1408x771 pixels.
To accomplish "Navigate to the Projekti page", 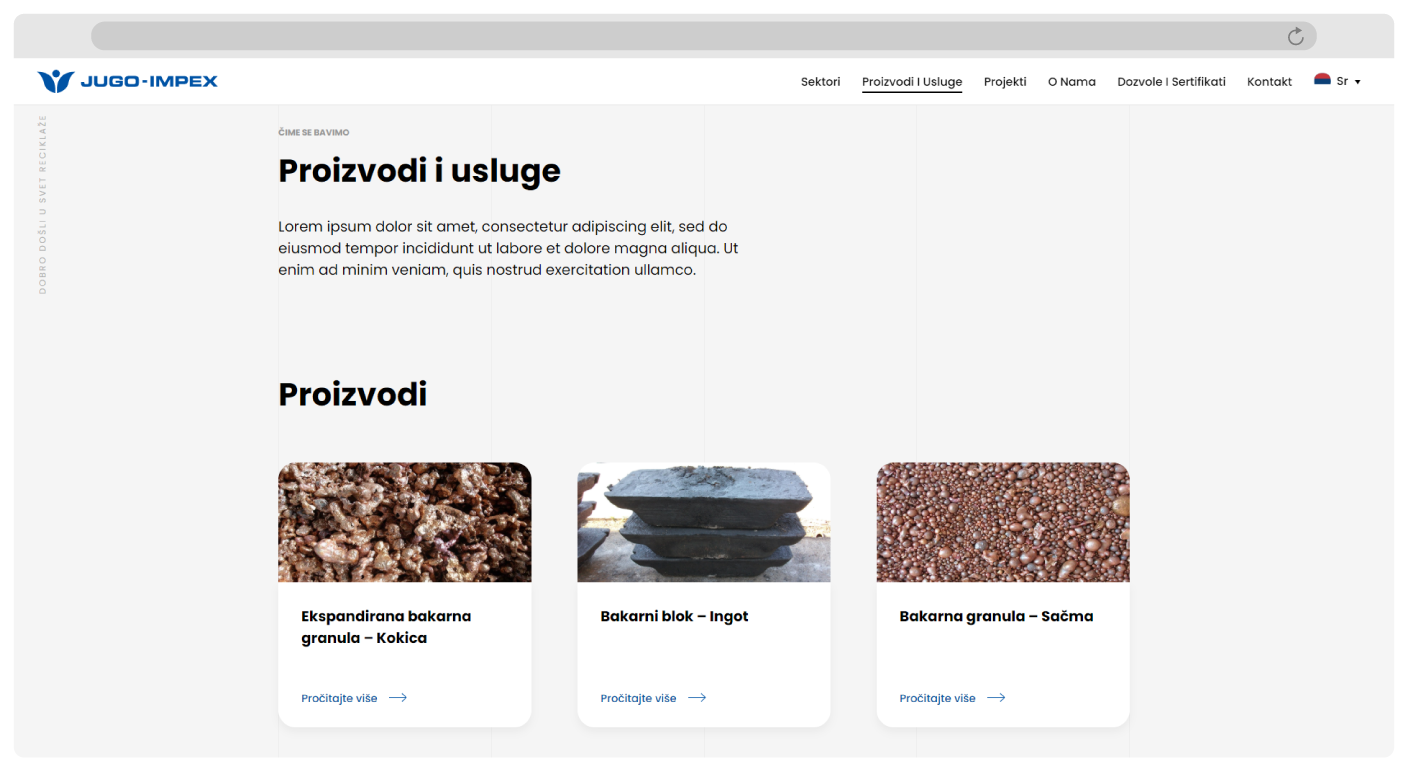I will click(x=1005, y=81).
